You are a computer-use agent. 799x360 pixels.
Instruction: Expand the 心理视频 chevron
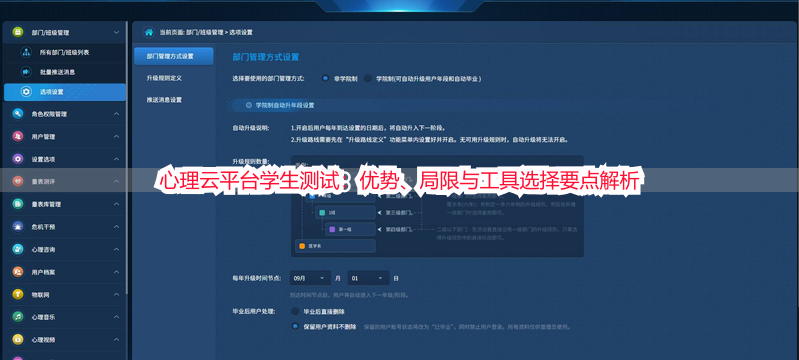tap(116, 339)
